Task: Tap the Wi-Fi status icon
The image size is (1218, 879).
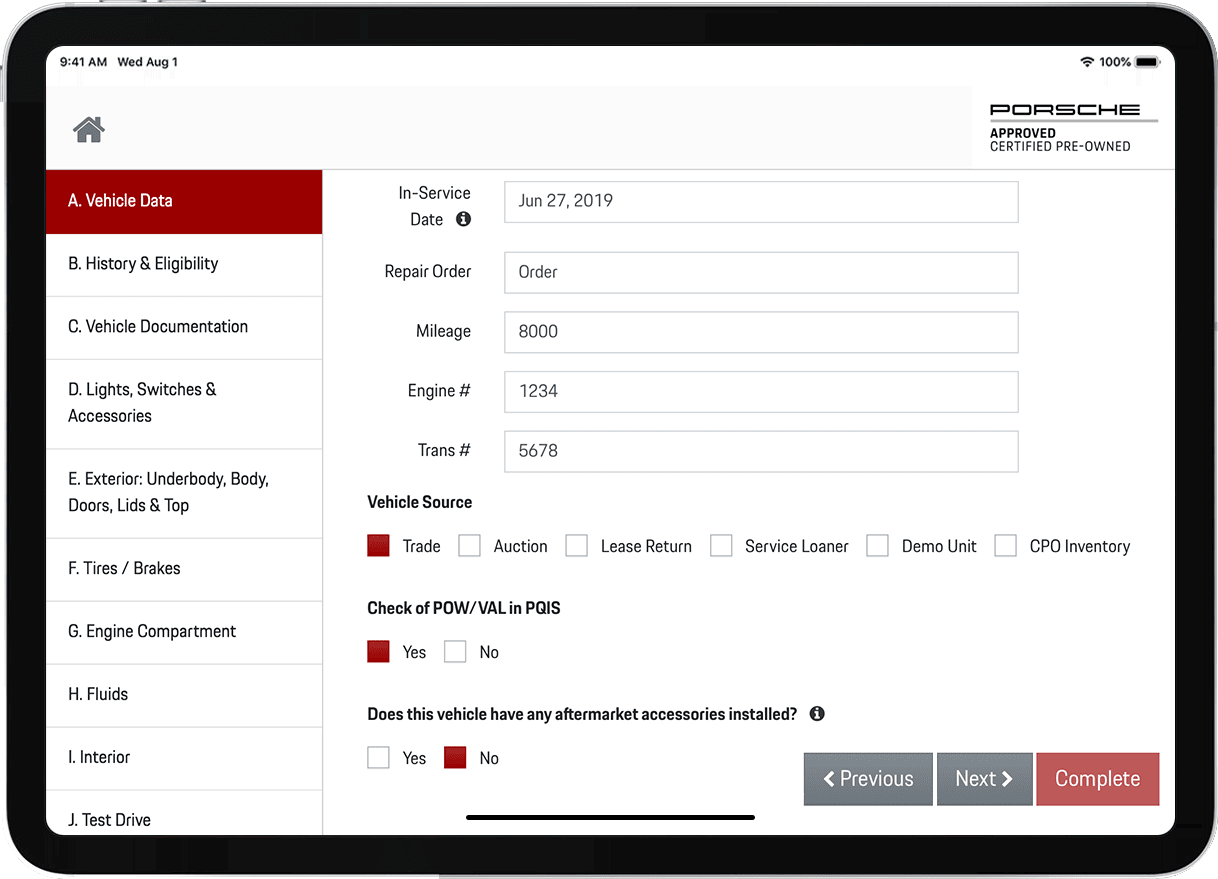Action: click(x=1087, y=62)
